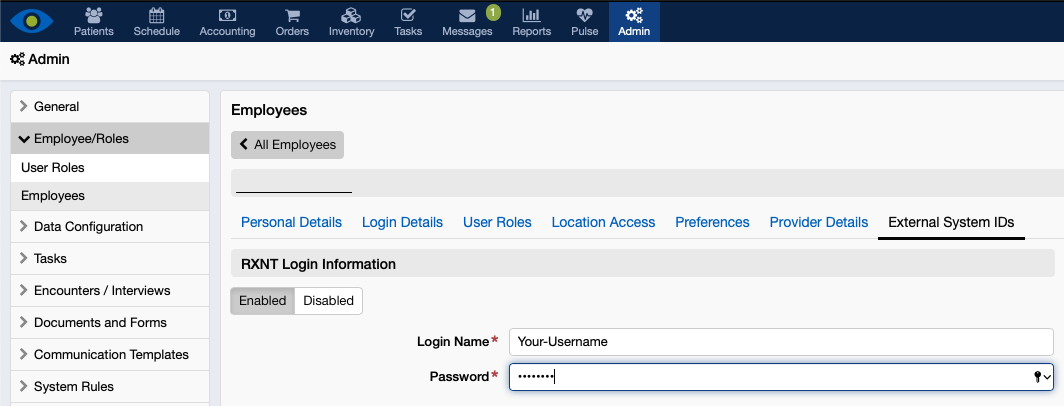This screenshot has height=406, width=1064.
Task: Open the Orders cart icon
Action: pos(292,15)
